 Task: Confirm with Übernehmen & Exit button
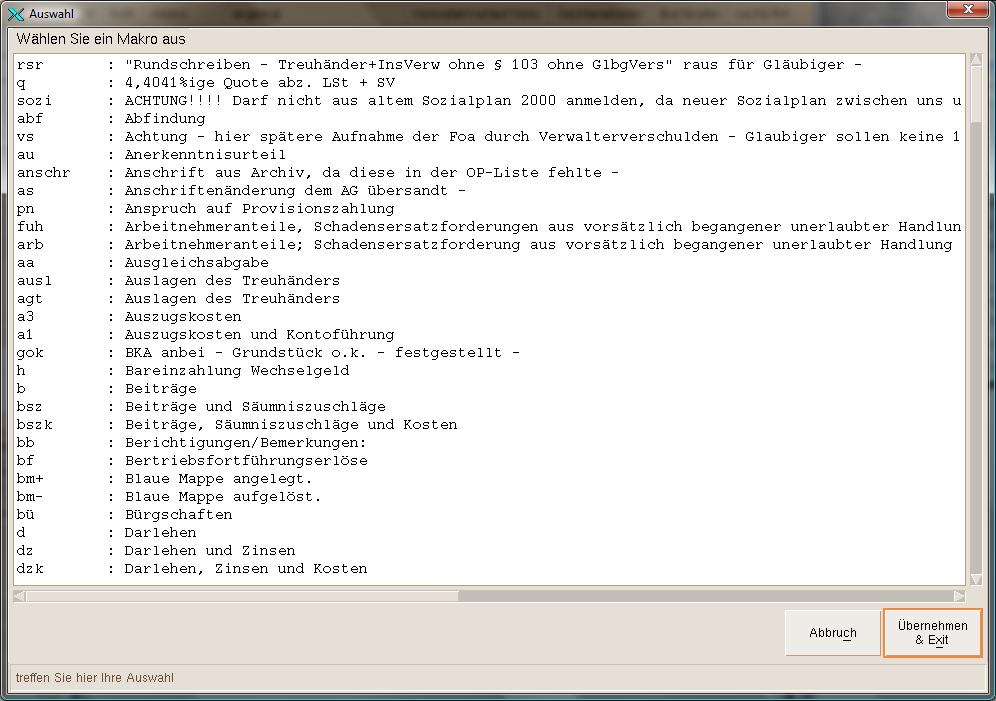932,632
